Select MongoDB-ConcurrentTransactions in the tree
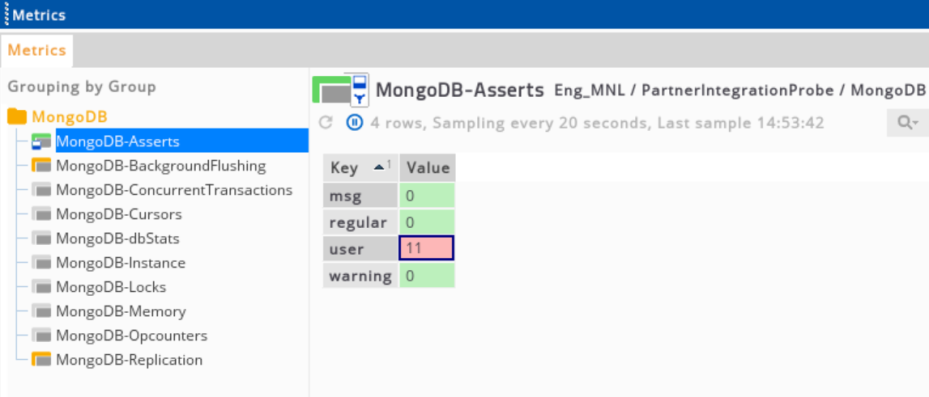Image resolution: width=929 pixels, height=397 pixels. click(x=174, y=190)
